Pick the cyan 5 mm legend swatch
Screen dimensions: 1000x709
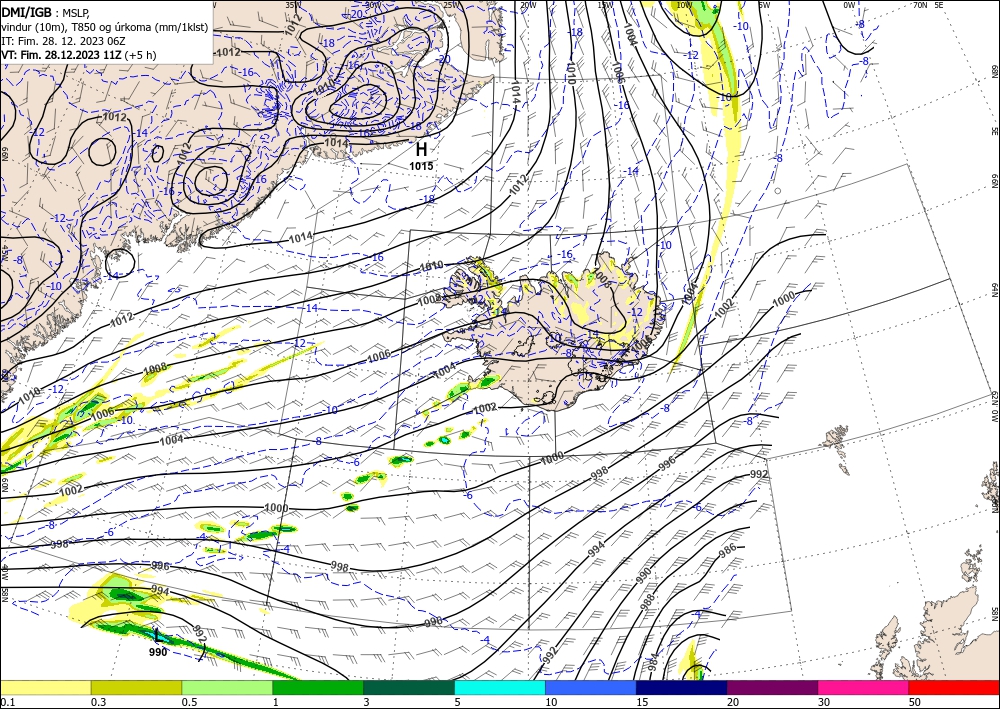tap(500, 687)
